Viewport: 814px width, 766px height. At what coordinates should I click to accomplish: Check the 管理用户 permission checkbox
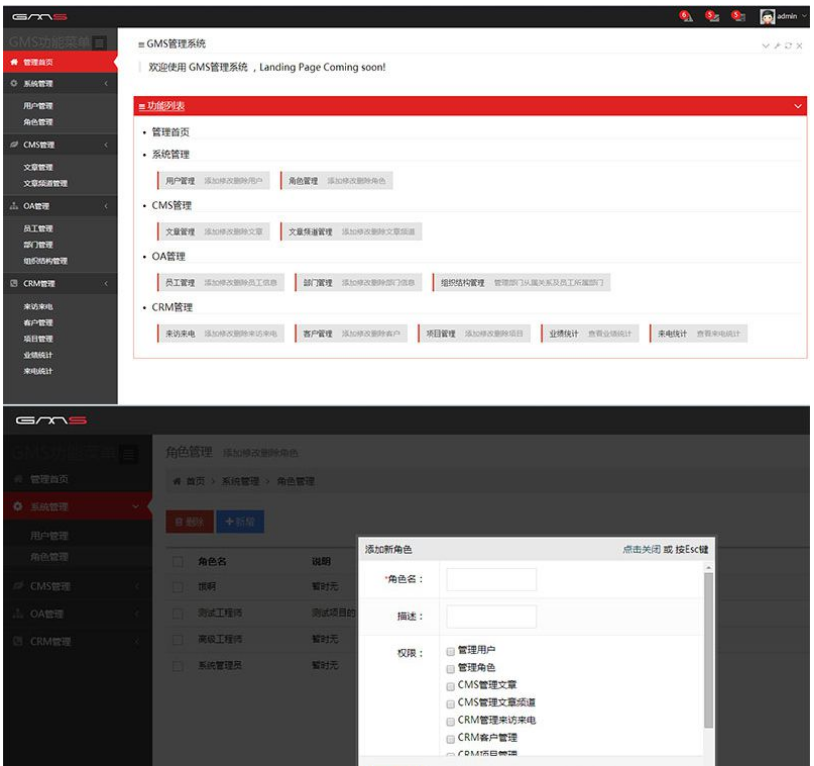pos(450,651)
